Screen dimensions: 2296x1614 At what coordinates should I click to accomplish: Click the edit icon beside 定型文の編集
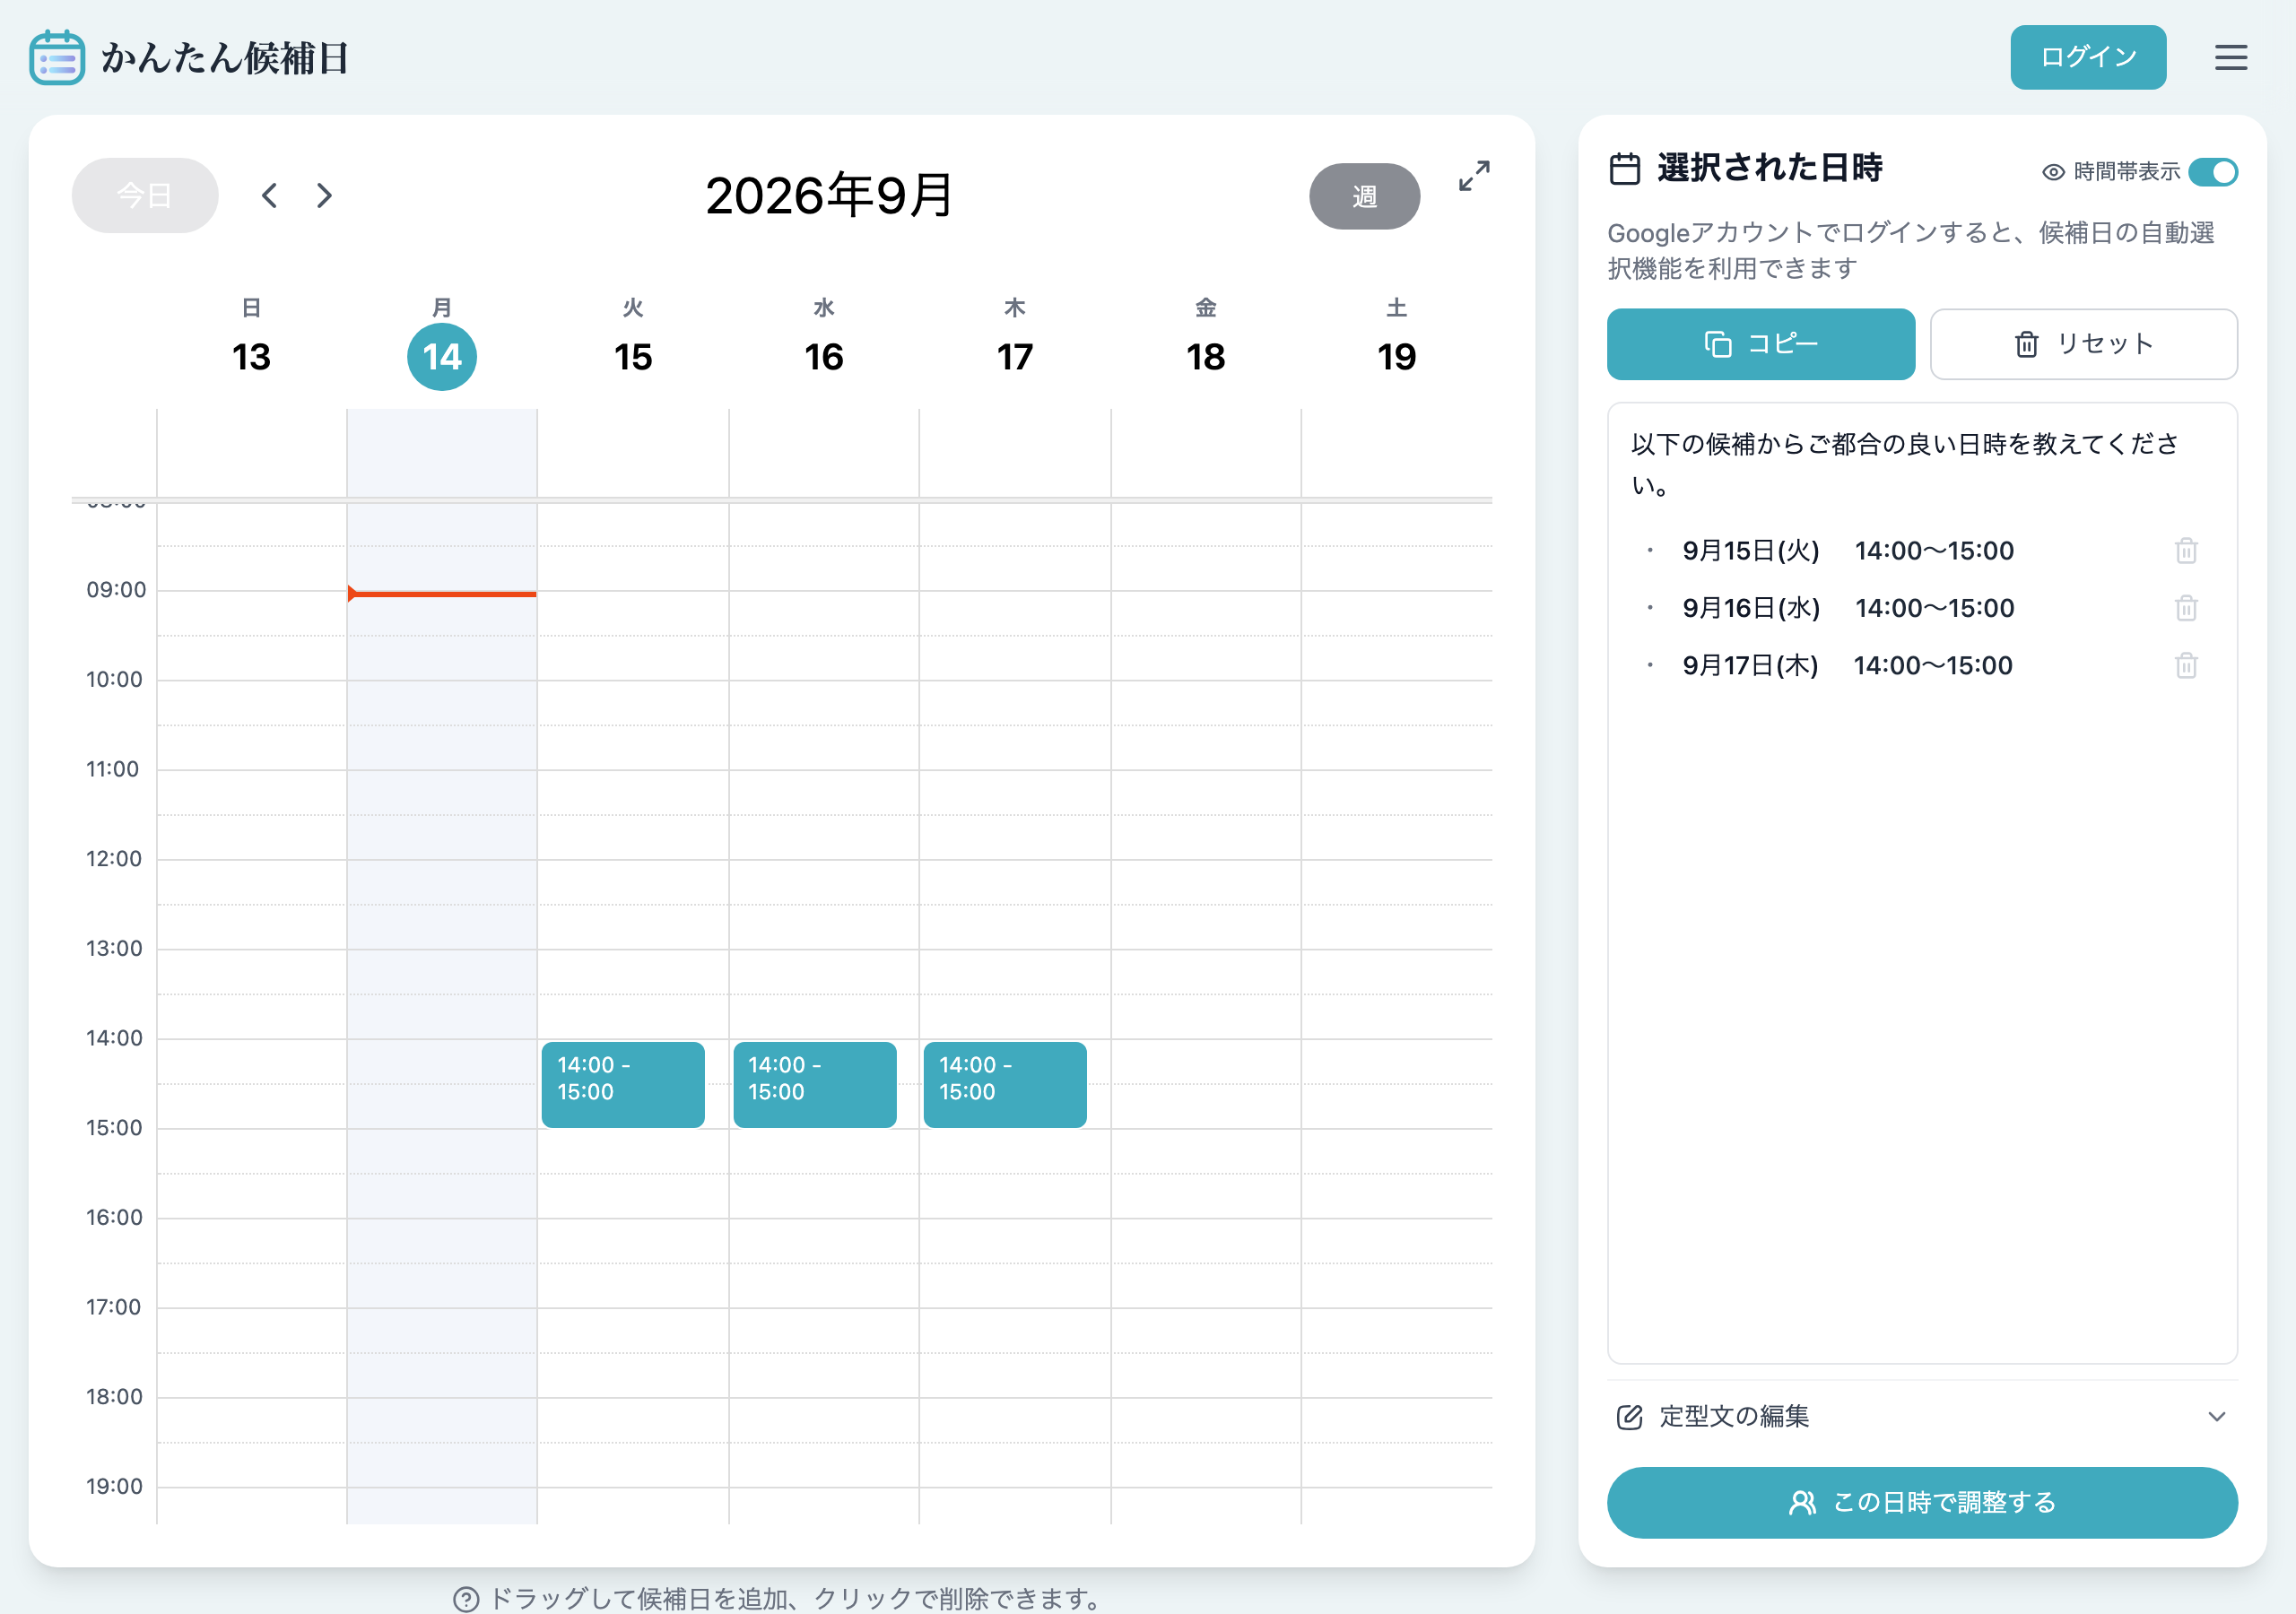pyautogui.click(x=1629, y=1417)
